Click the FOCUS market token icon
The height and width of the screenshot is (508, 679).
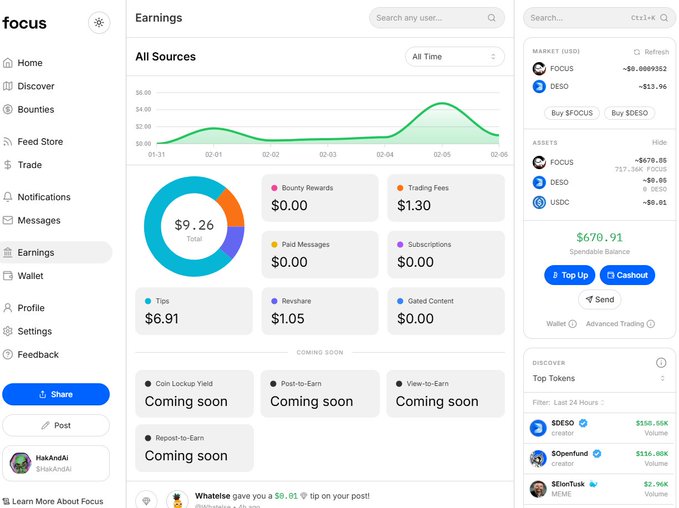[539, 68]
